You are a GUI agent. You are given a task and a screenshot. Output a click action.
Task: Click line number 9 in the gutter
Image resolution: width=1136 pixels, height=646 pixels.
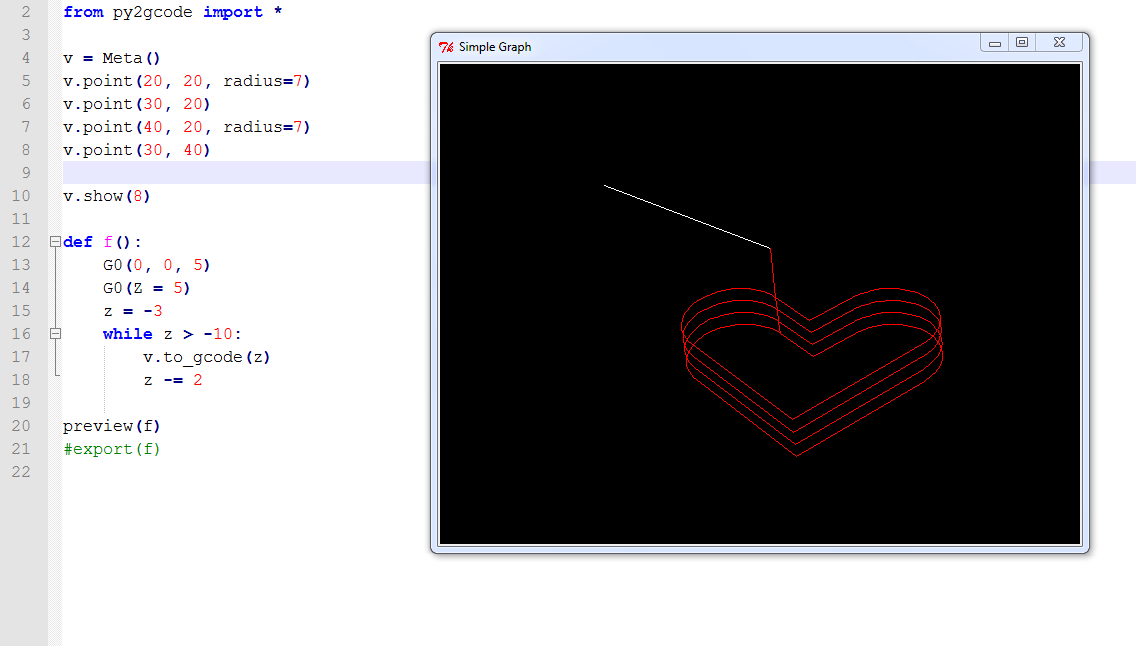click(26, 173)
